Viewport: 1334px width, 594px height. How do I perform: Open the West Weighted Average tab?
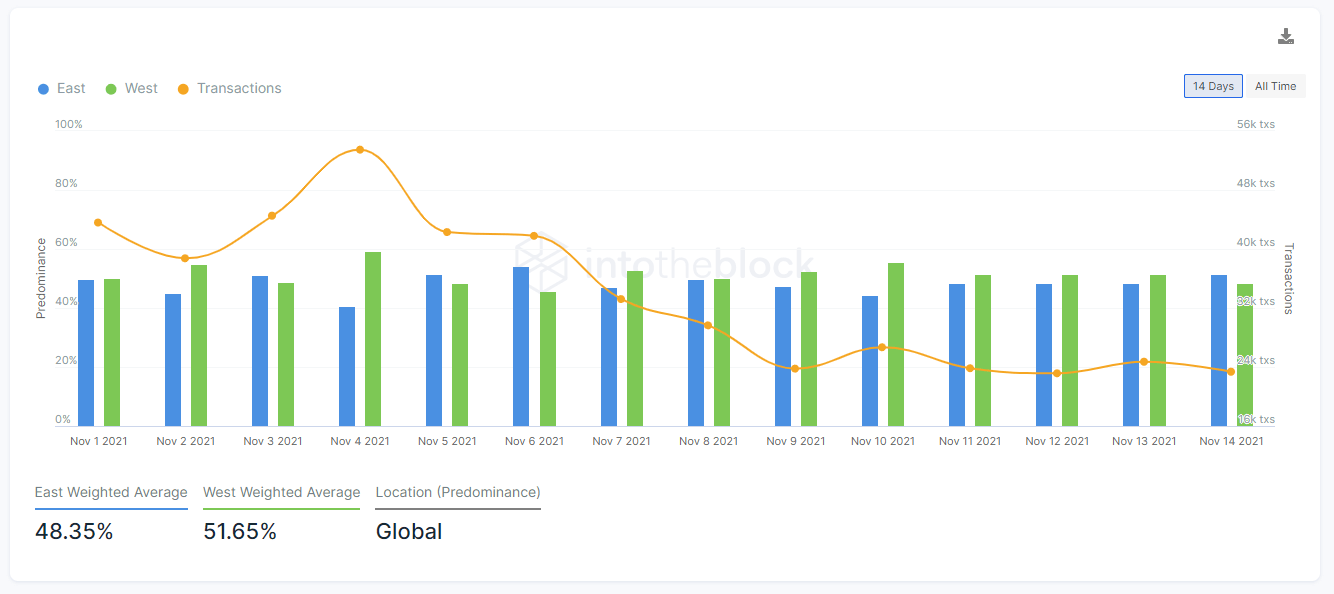pyautogui.click(x=281, y=493)
